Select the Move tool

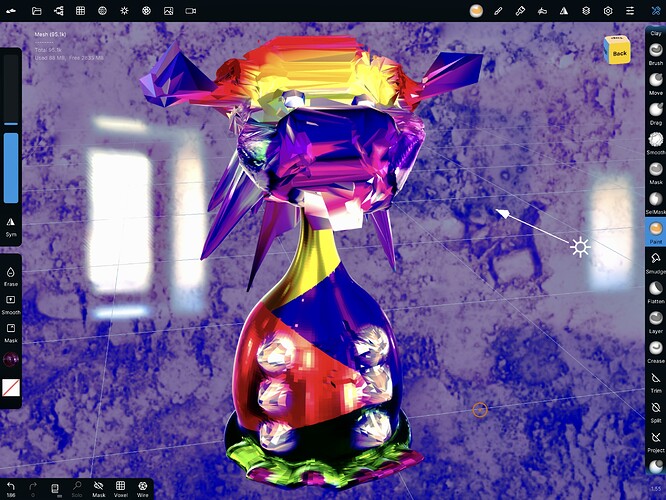(656, 83)
